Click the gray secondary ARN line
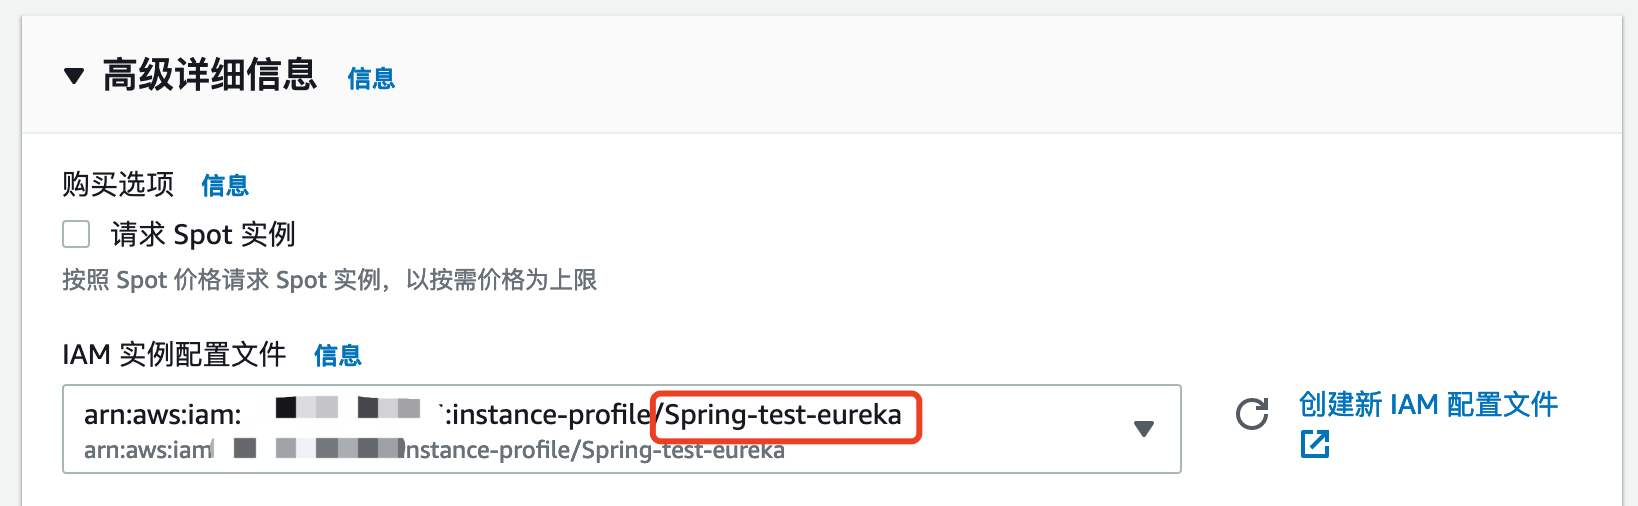Screen dimensions: 1638x506 click(x=434, y=450)
